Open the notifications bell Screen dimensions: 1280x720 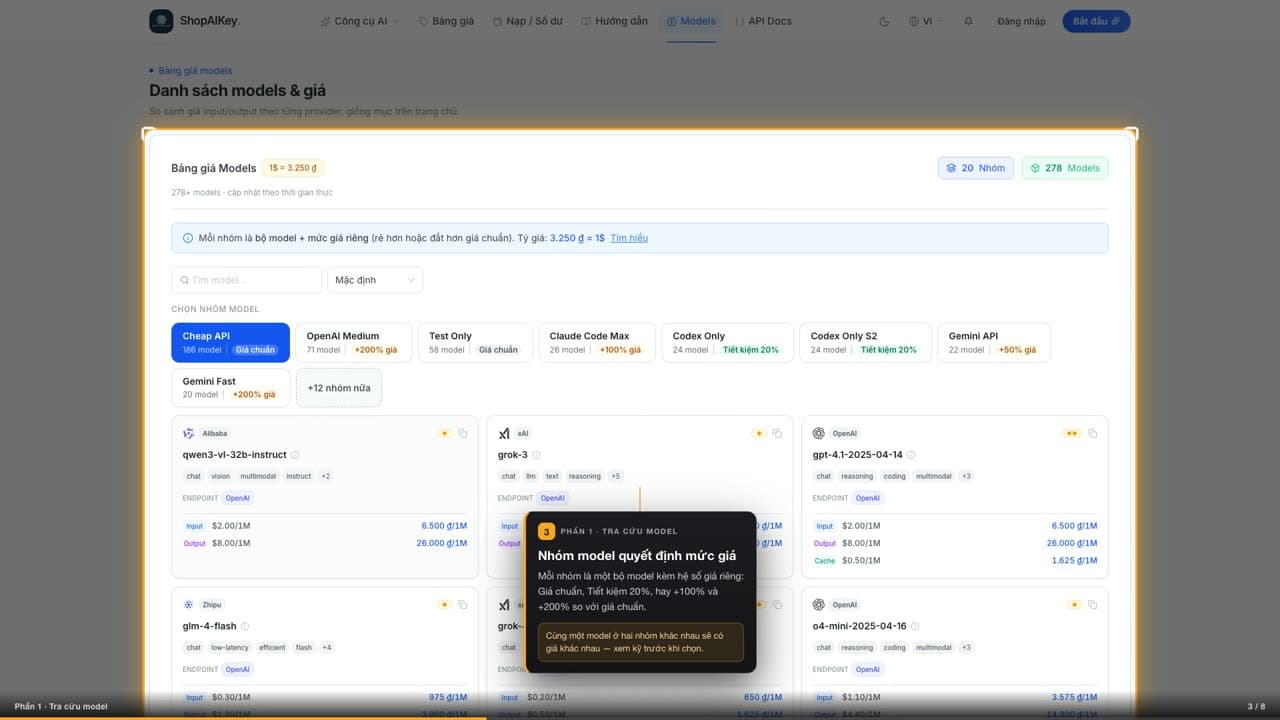point(968,21)
